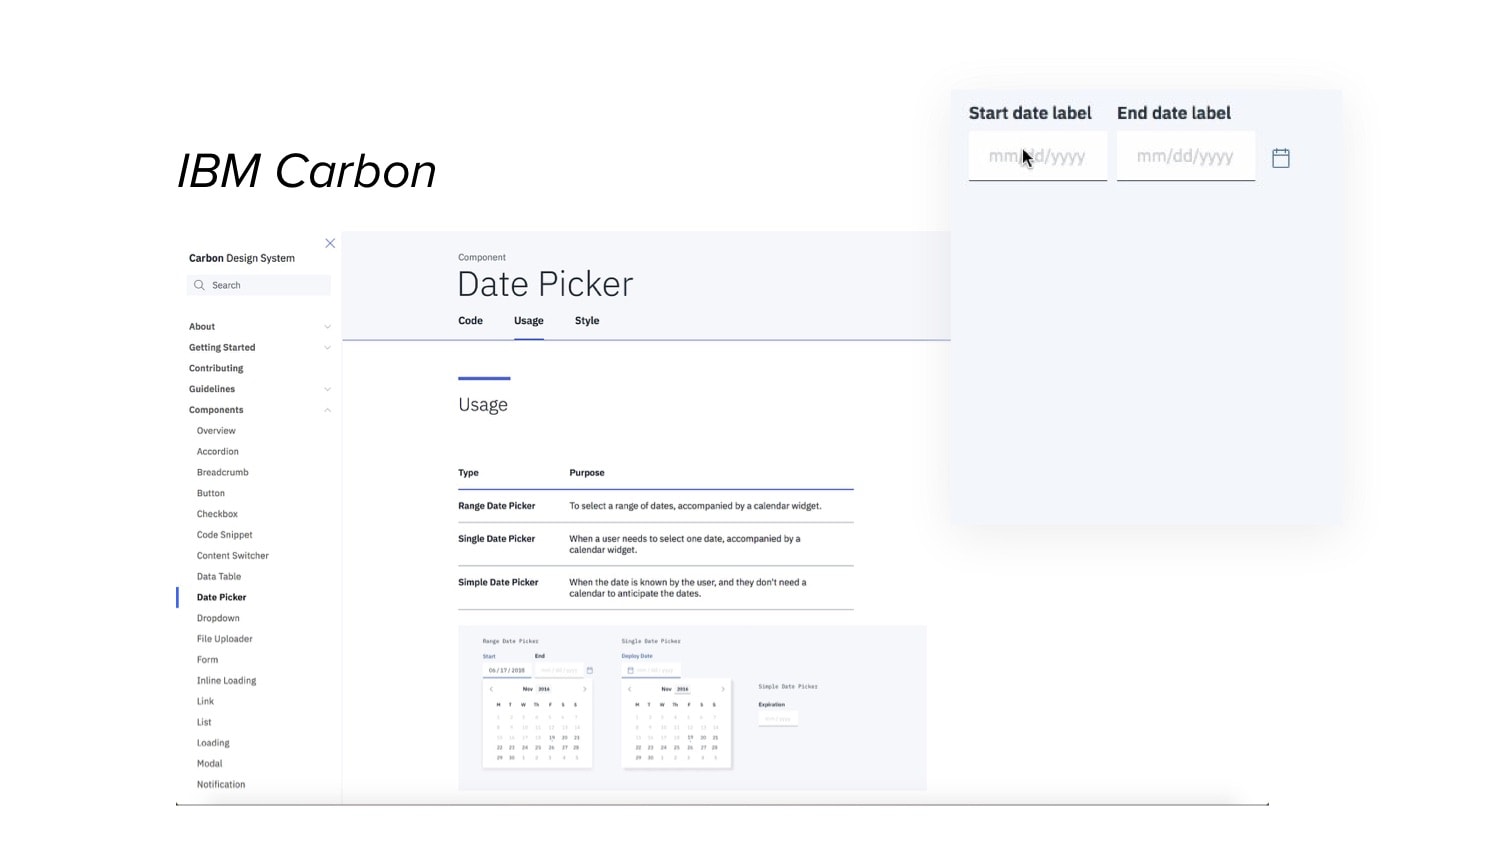1500x843 pixels.
Task: Open the About nav item
Action: coord(202,327)
